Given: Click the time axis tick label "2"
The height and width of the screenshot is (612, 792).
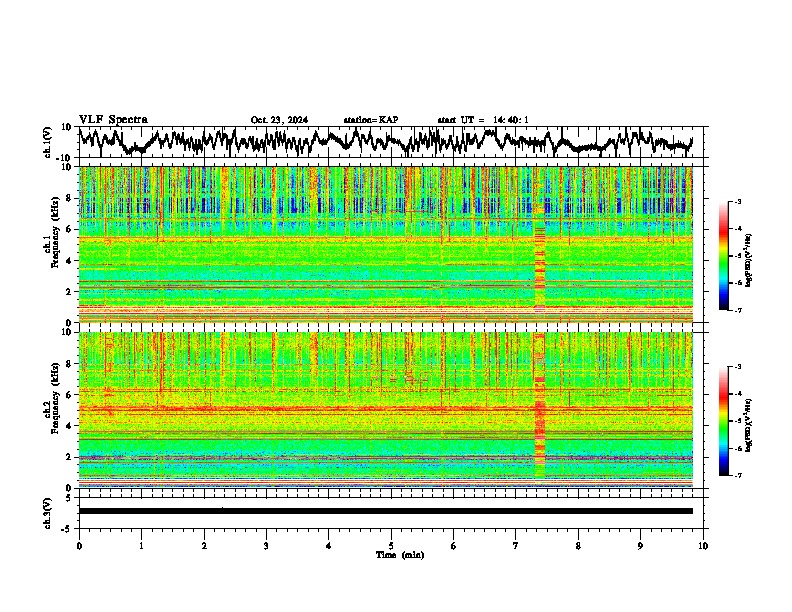Looking at the screenshot, I should (x=204, y=546).
